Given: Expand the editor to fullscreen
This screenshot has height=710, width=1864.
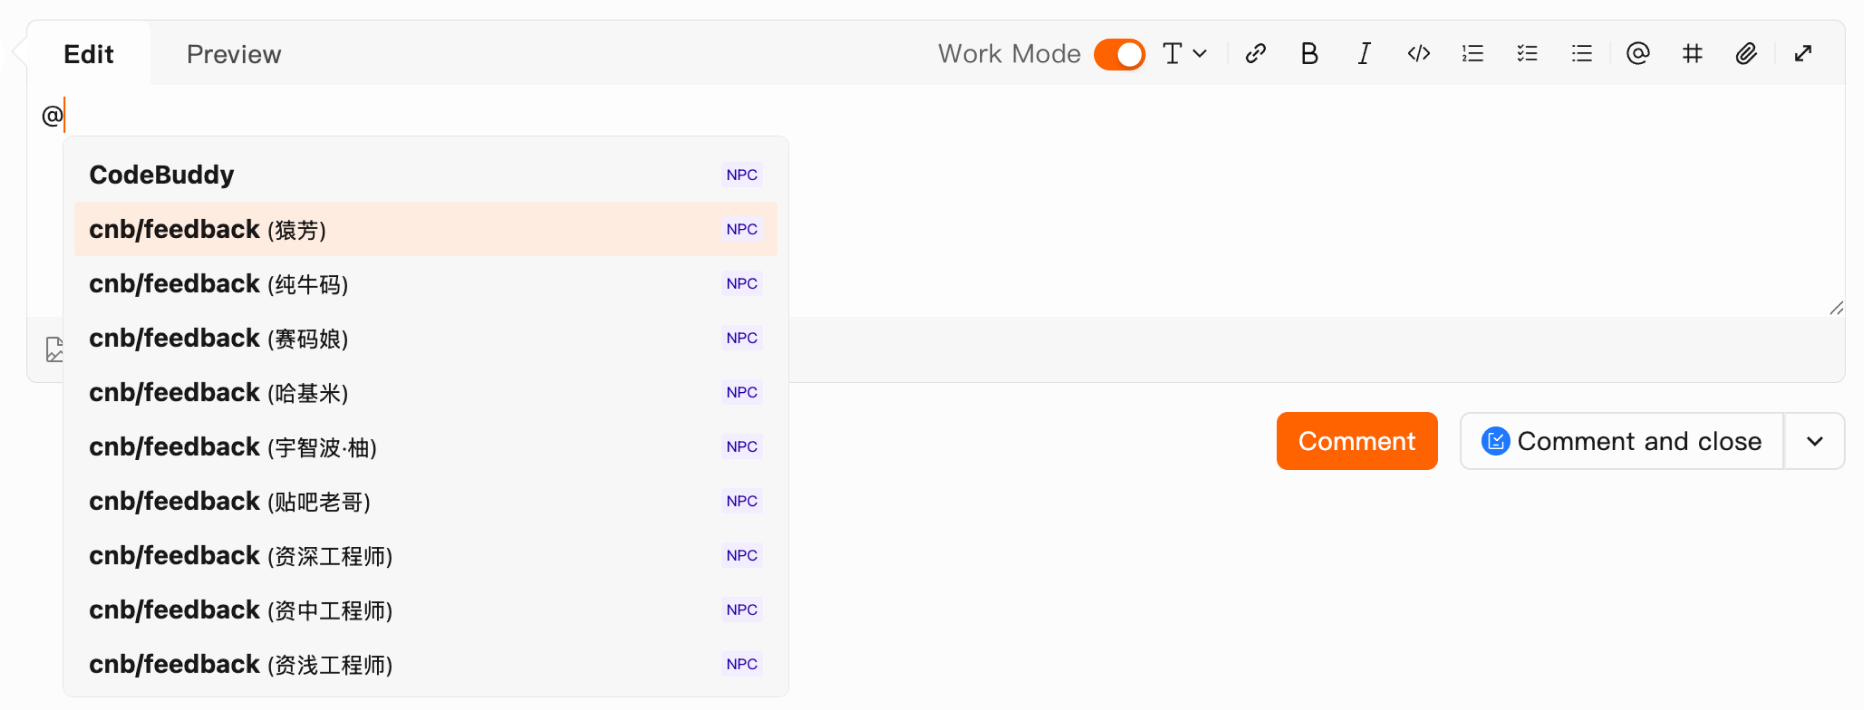Looking at the screenshot, I should point(1803,54).
